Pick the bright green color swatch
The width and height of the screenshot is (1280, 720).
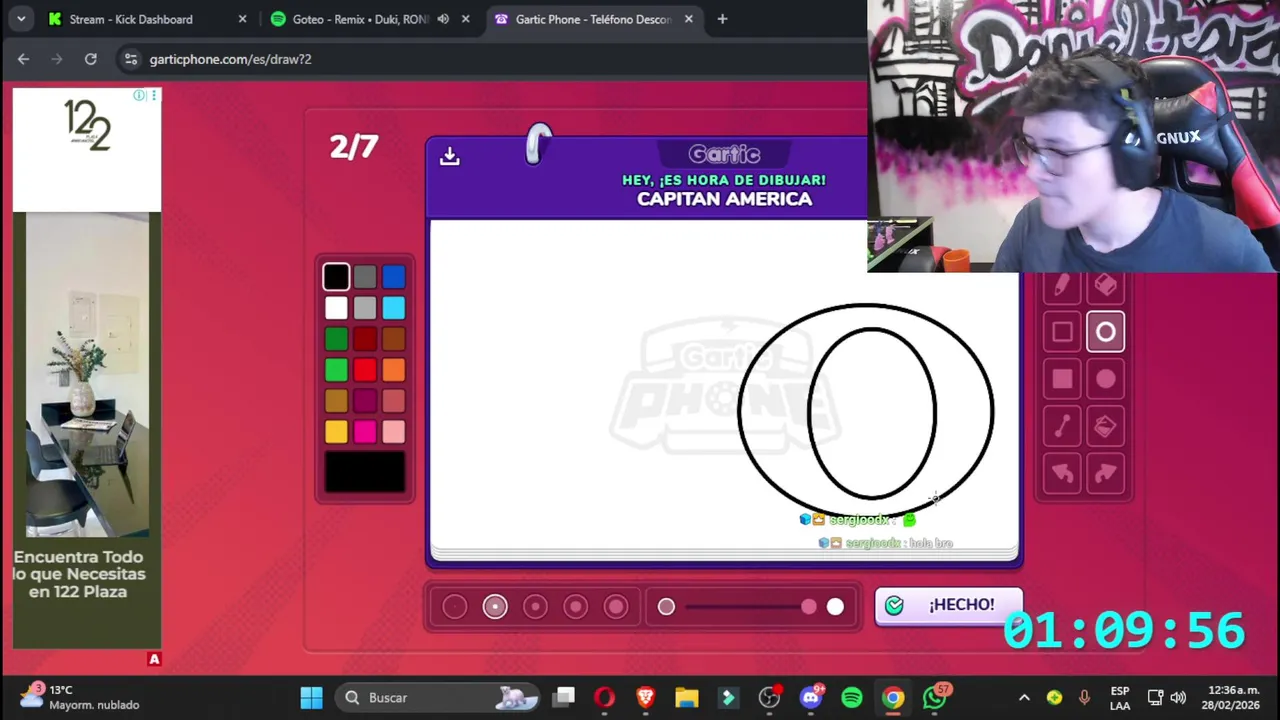coord(336,370)
